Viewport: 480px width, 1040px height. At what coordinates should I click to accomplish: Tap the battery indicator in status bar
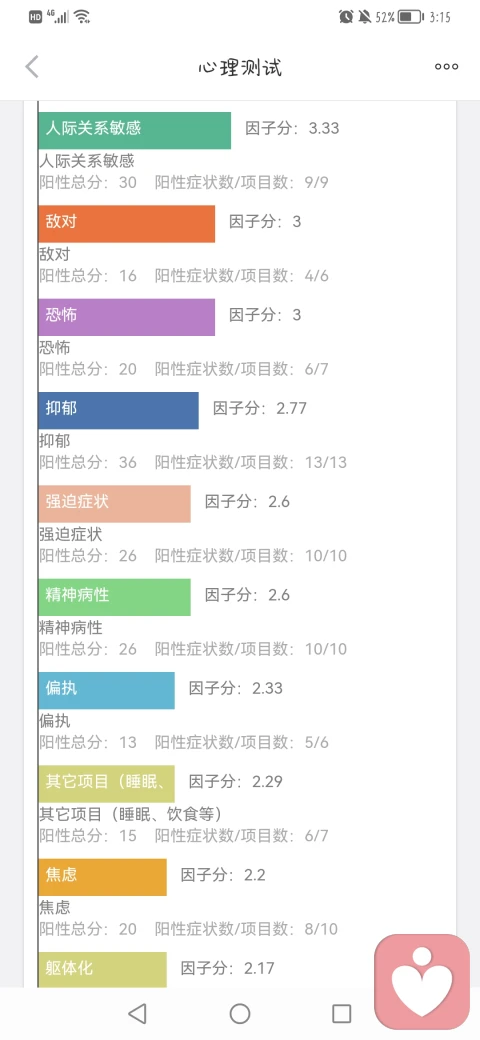tap(411, 17)
